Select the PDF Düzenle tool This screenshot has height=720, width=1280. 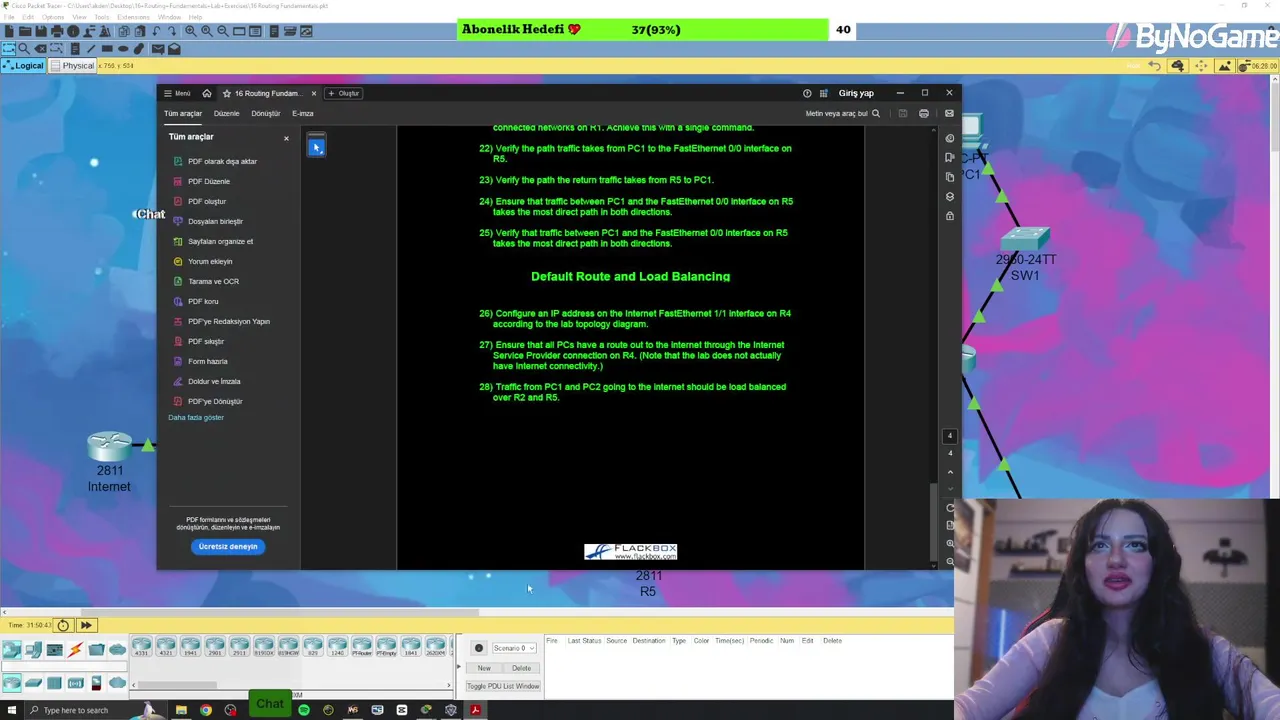(202, 181)
